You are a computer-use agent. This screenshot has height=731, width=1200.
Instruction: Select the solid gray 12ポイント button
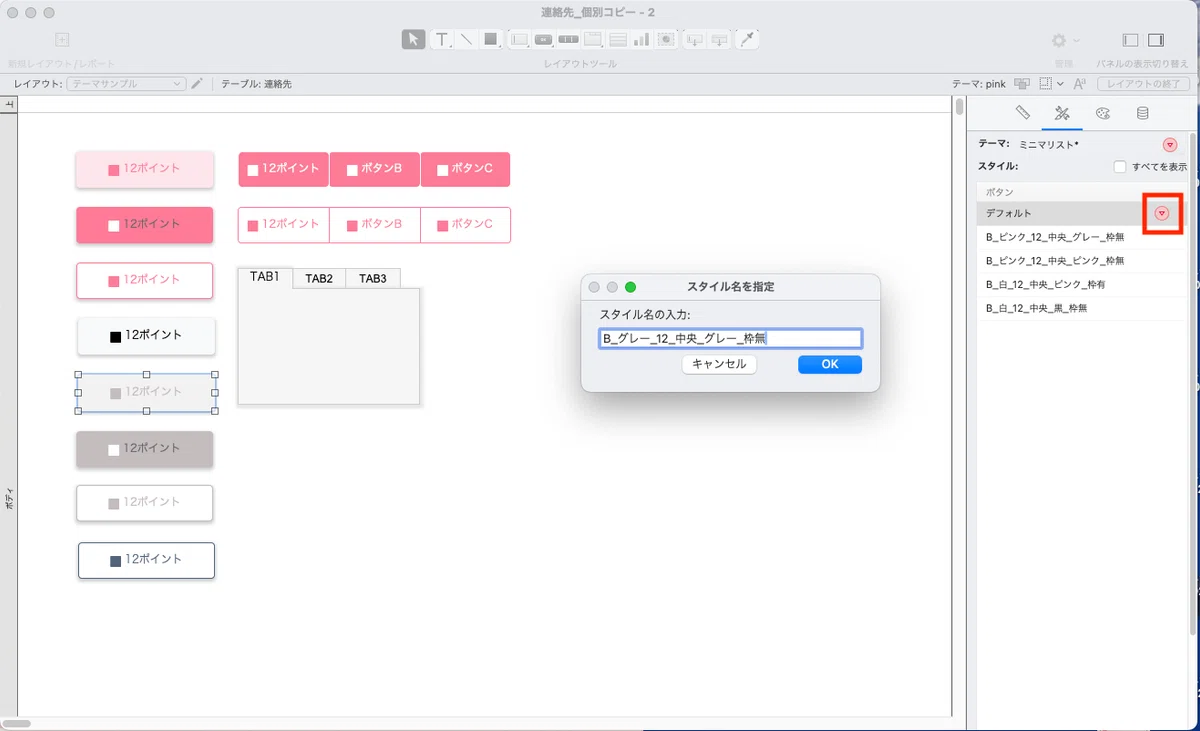(x=145, y=449)
